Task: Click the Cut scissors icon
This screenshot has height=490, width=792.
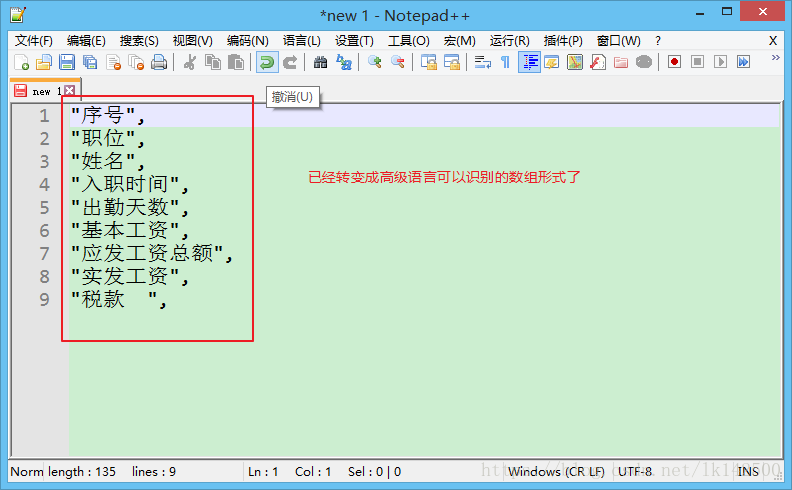Action: 190,62
